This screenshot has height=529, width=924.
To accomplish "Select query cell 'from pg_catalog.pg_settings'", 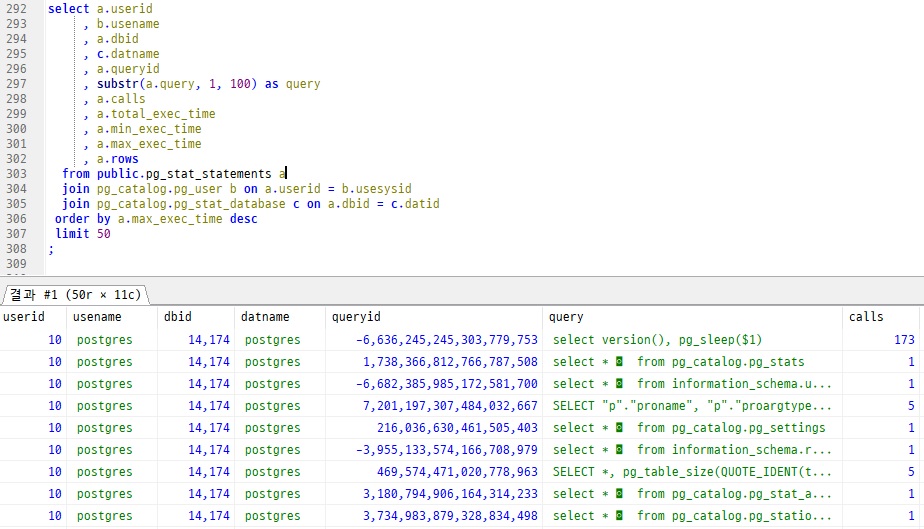I will 692,428.
